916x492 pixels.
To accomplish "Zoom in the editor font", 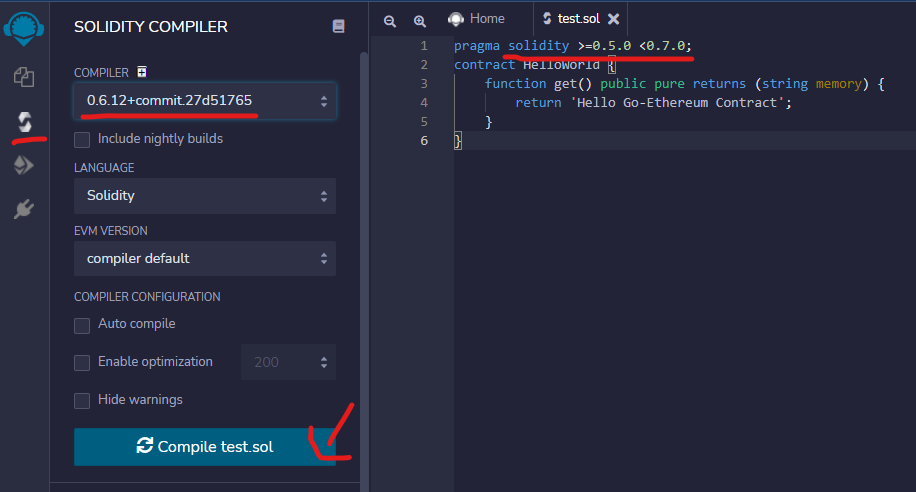I will click(x=419, y=21).
